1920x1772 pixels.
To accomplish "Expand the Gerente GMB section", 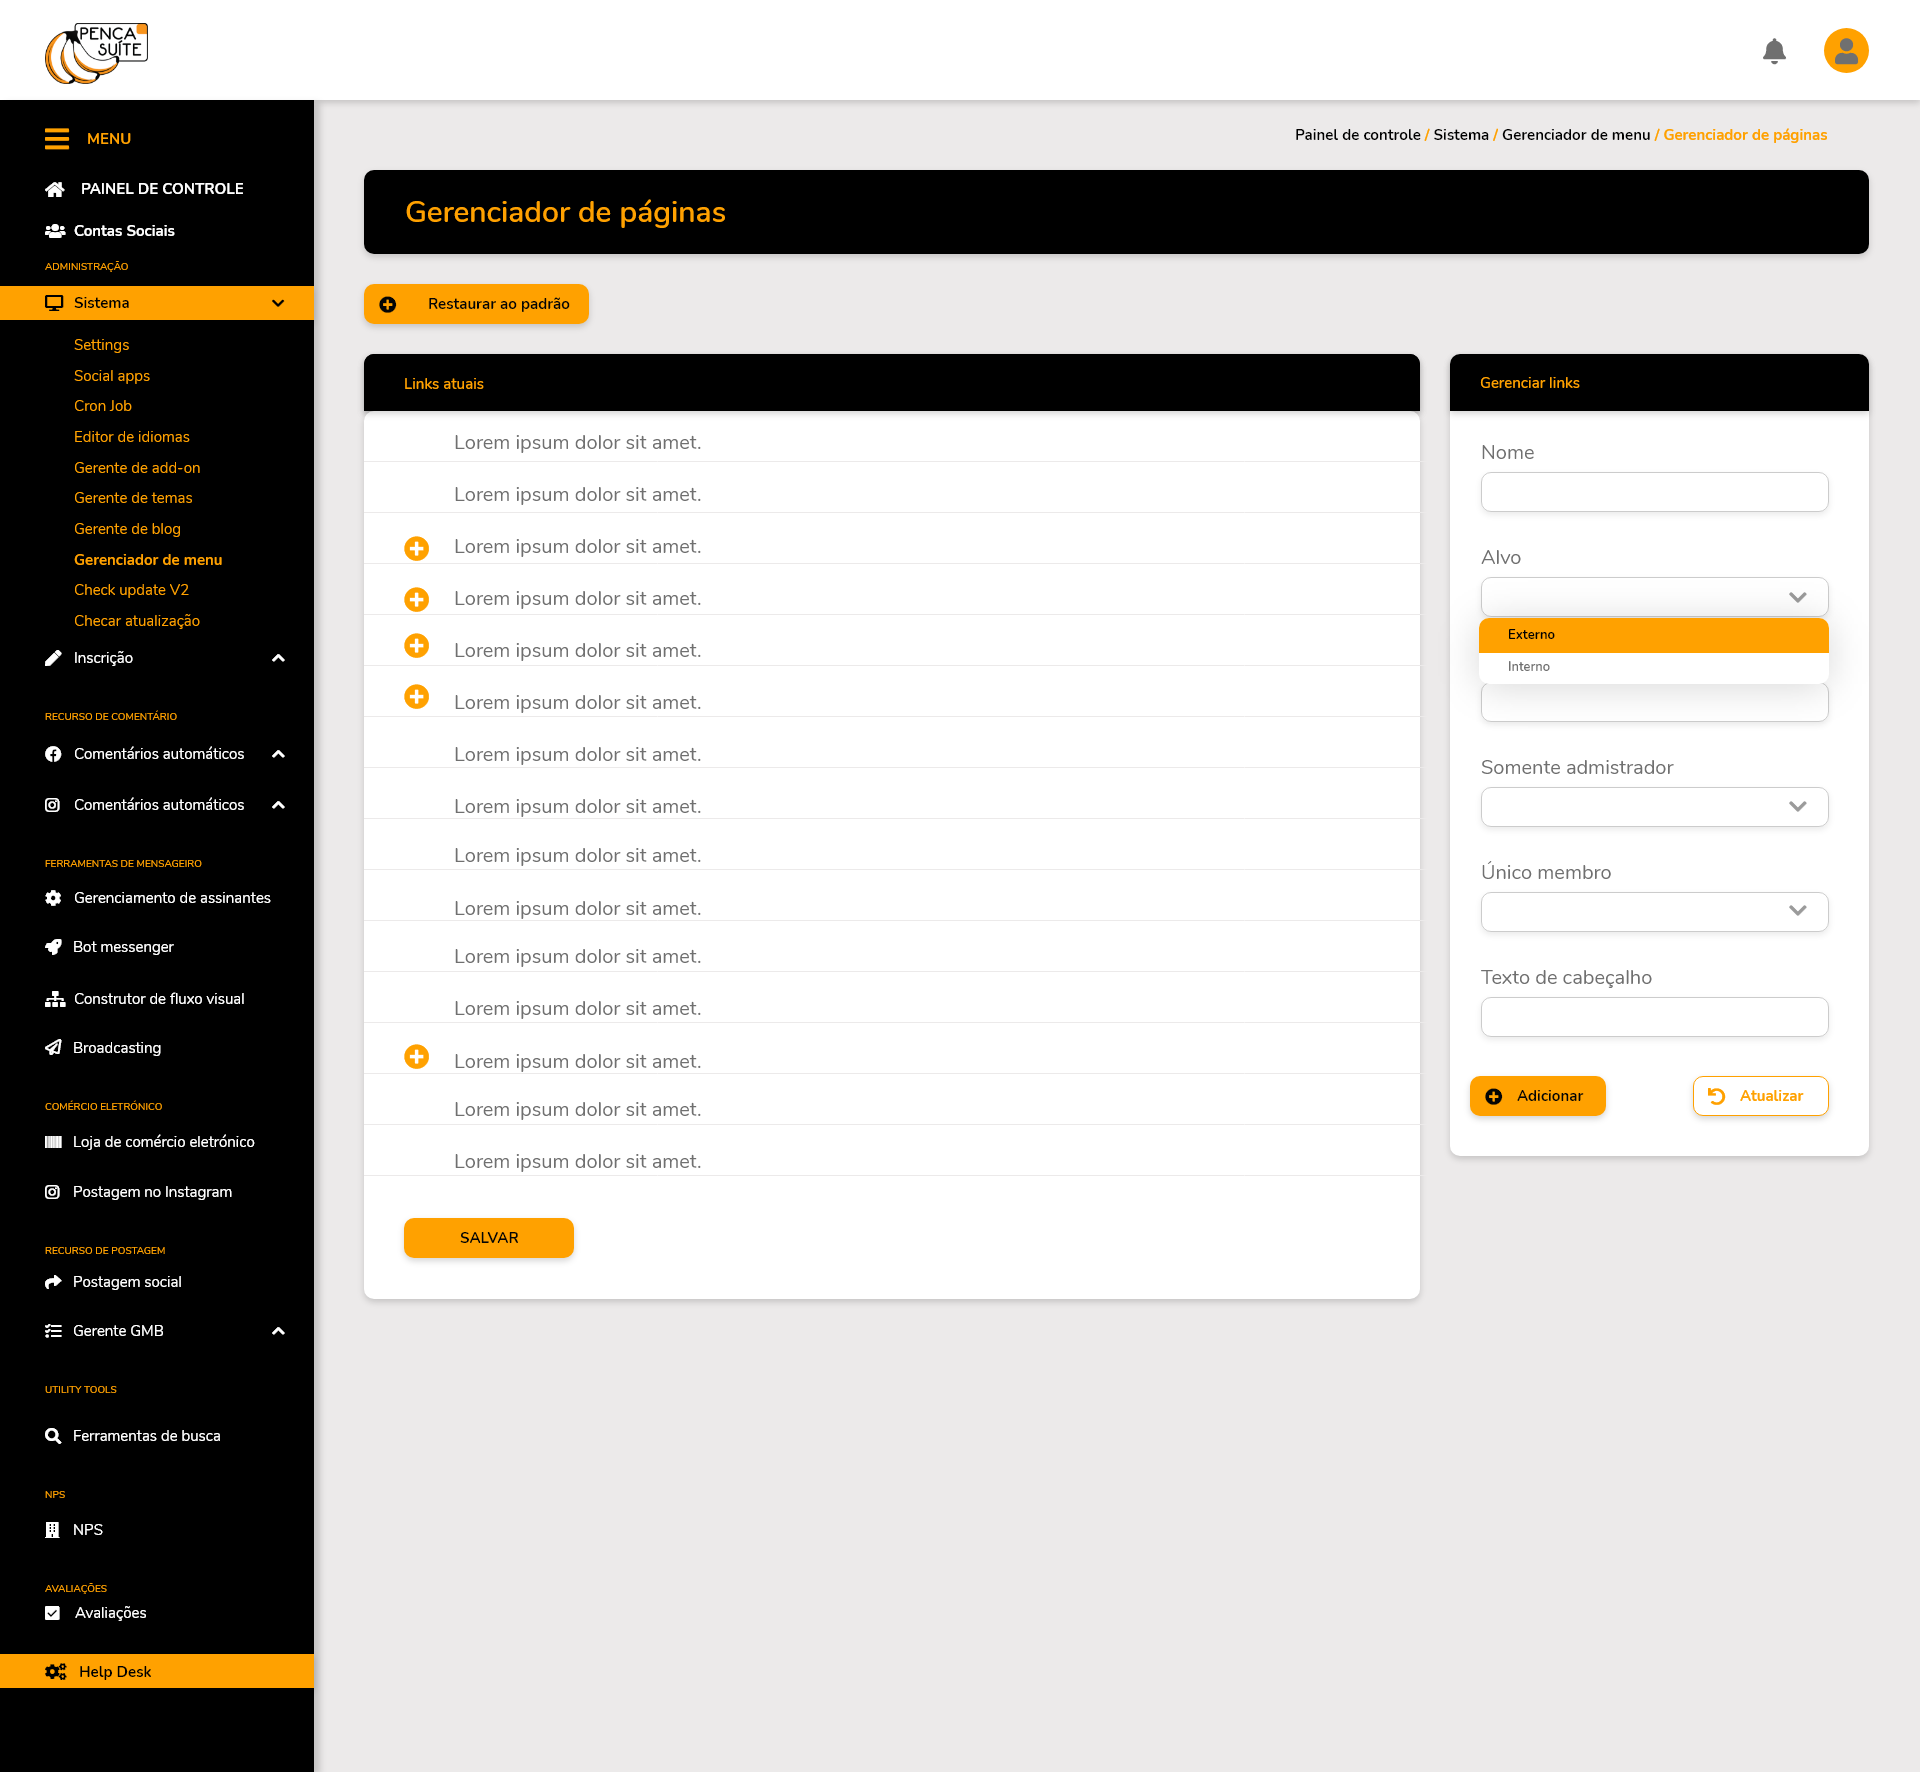I will click(278, 1331).
